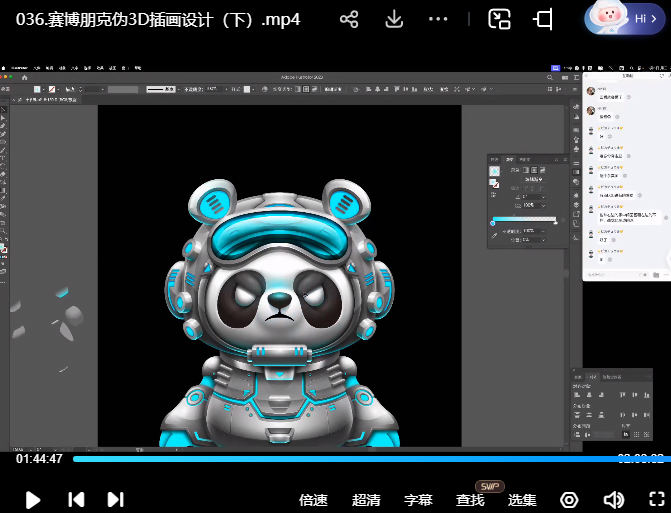This screenshot has width=671, height=513.
Task: Click the cyan gradient slider in the panel
Action: (x=523, y=219)
